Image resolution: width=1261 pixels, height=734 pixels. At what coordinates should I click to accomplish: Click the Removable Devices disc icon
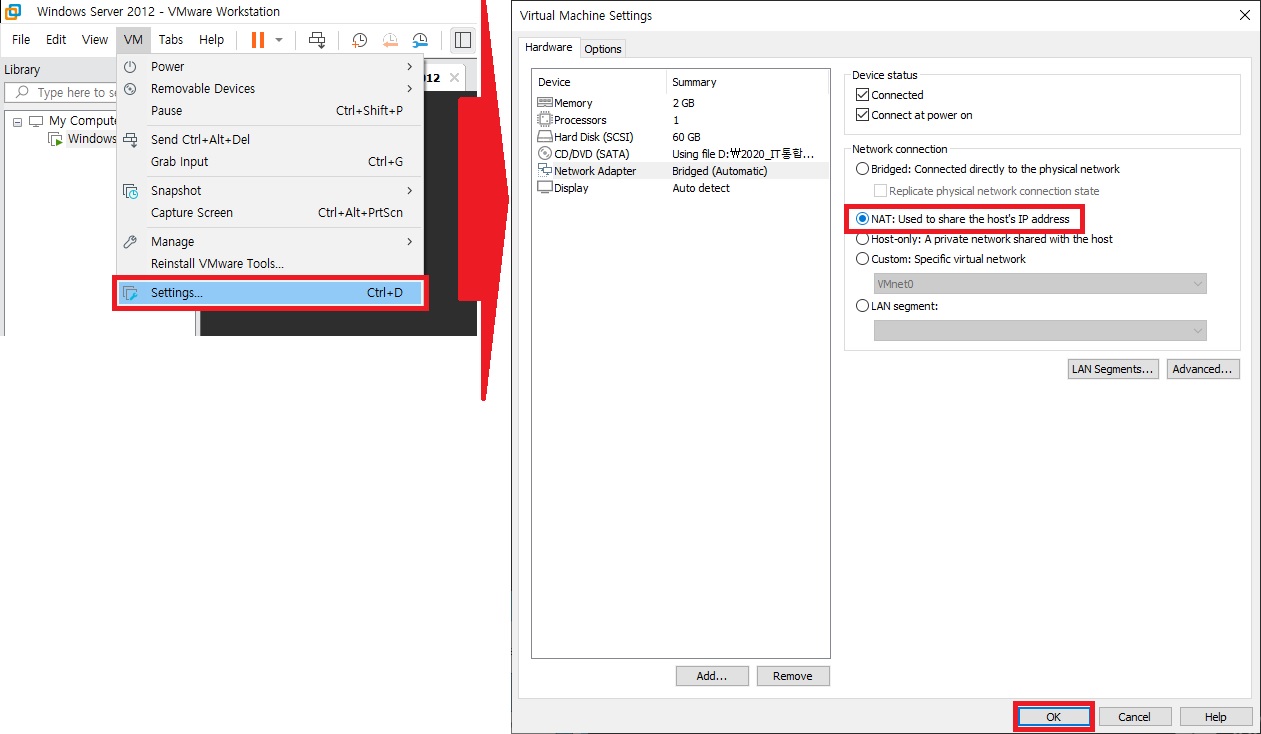pos(130,89)
